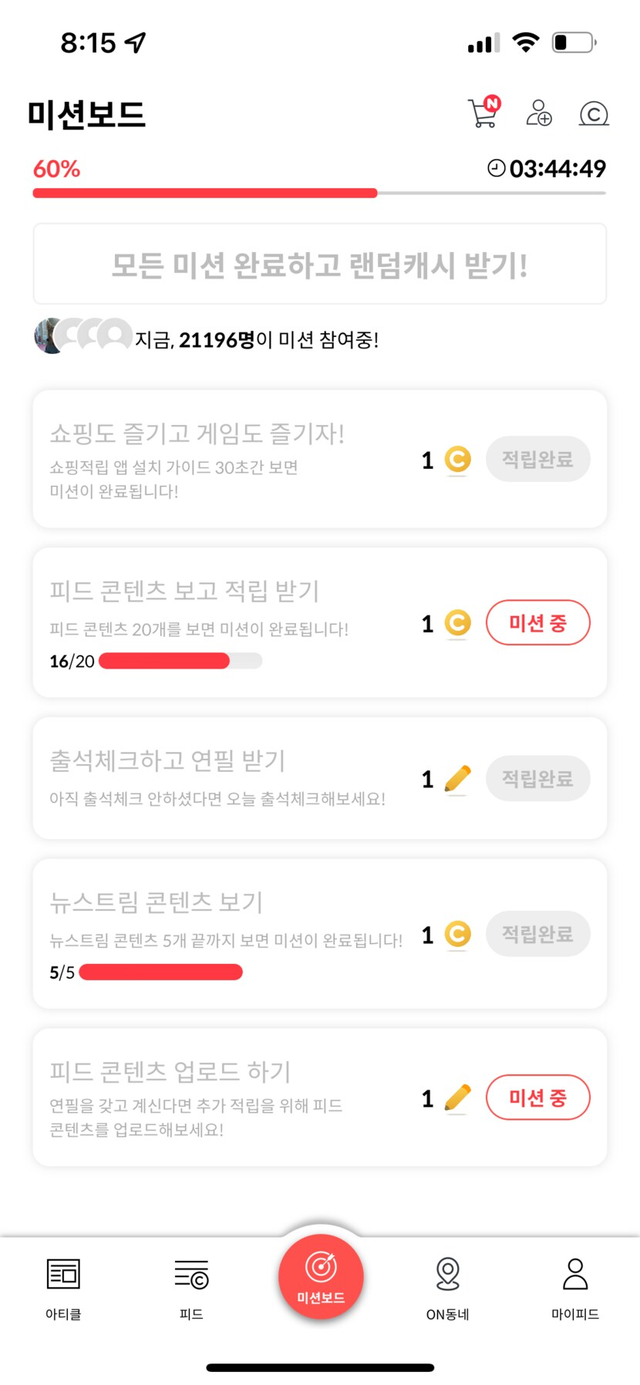Tap 적립완료 button on 뉴스트림 콘텐츠 mission

coord(538,934)
